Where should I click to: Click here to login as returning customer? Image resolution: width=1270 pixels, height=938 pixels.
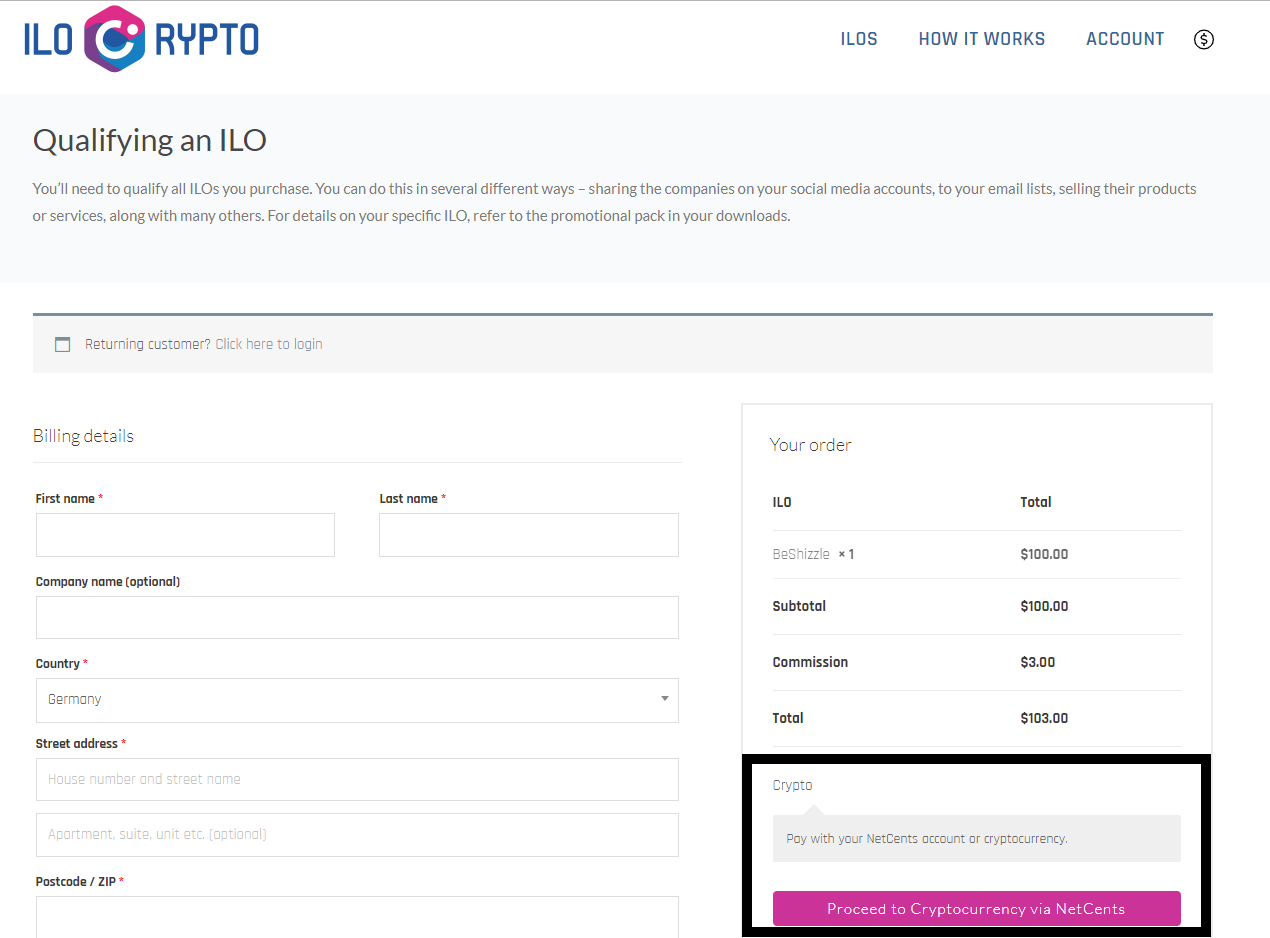[268, 343]
